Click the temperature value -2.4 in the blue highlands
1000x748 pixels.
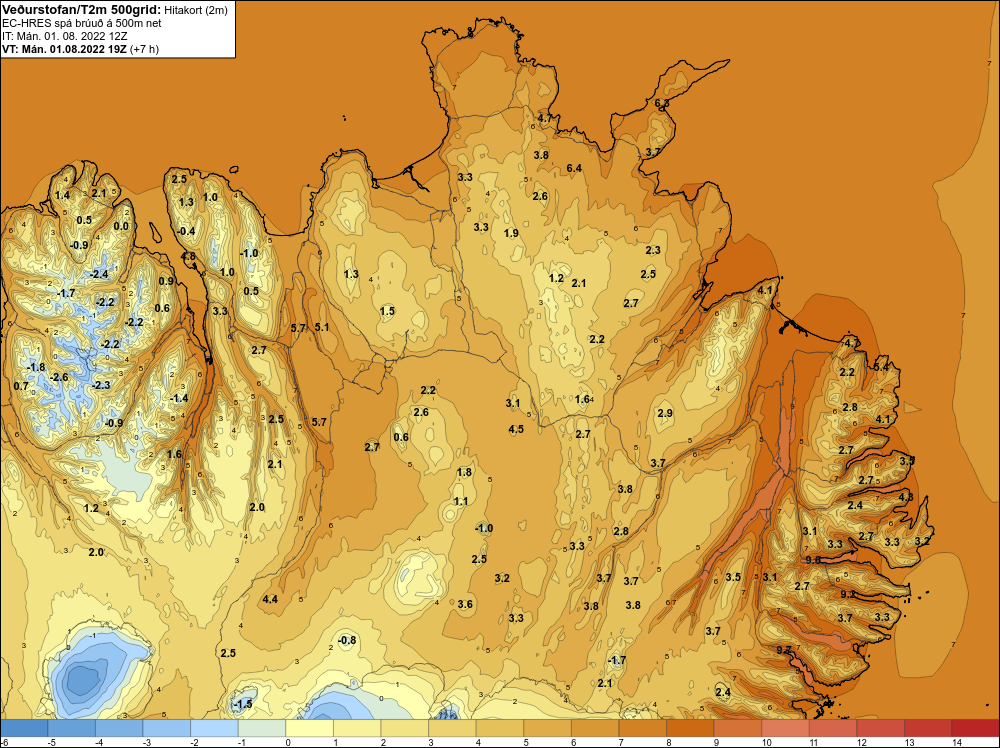[x=99, y=274]
